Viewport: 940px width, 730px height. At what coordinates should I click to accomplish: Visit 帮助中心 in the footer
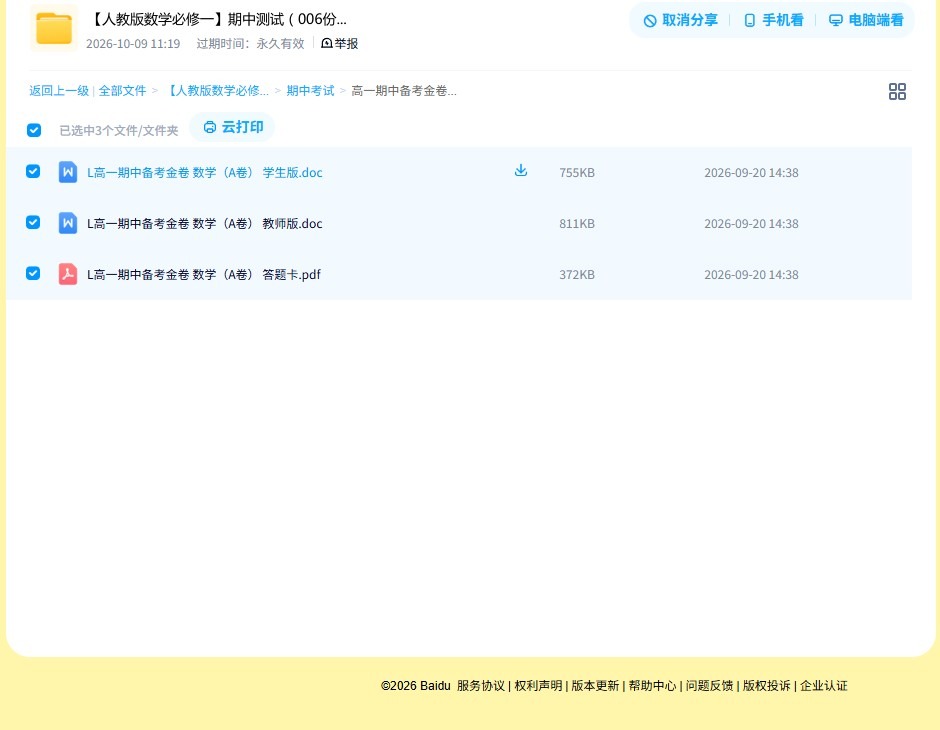(x=652, y=686)
